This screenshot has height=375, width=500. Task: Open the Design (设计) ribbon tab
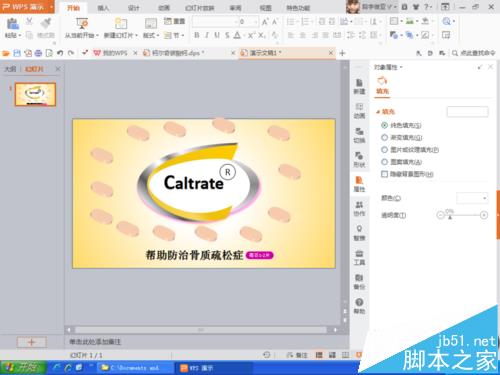pos(133,8)
